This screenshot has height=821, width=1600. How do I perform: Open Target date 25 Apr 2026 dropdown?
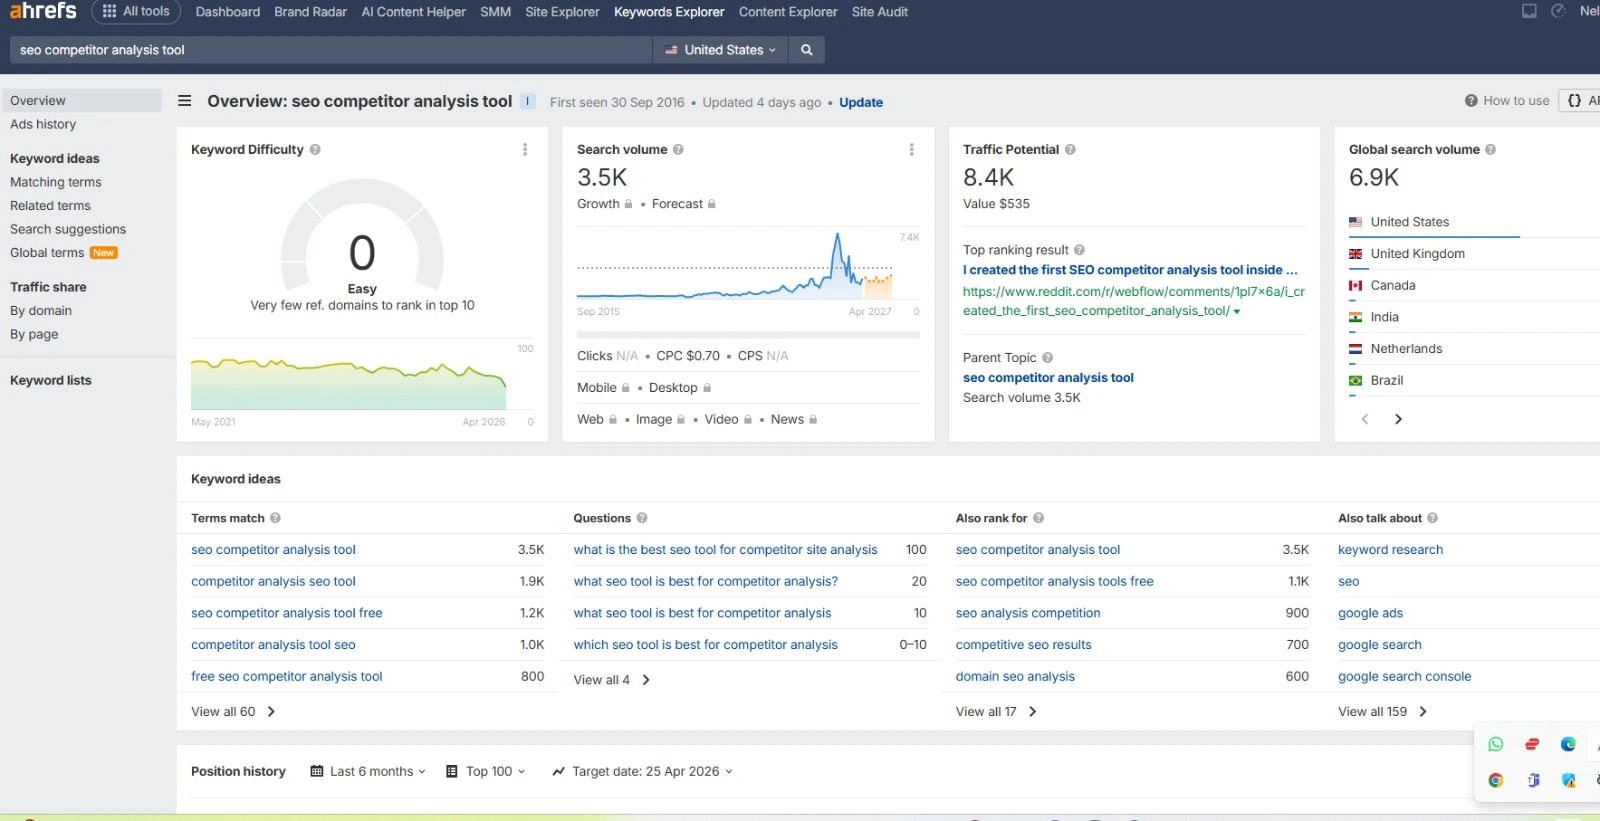click(642, 772)
